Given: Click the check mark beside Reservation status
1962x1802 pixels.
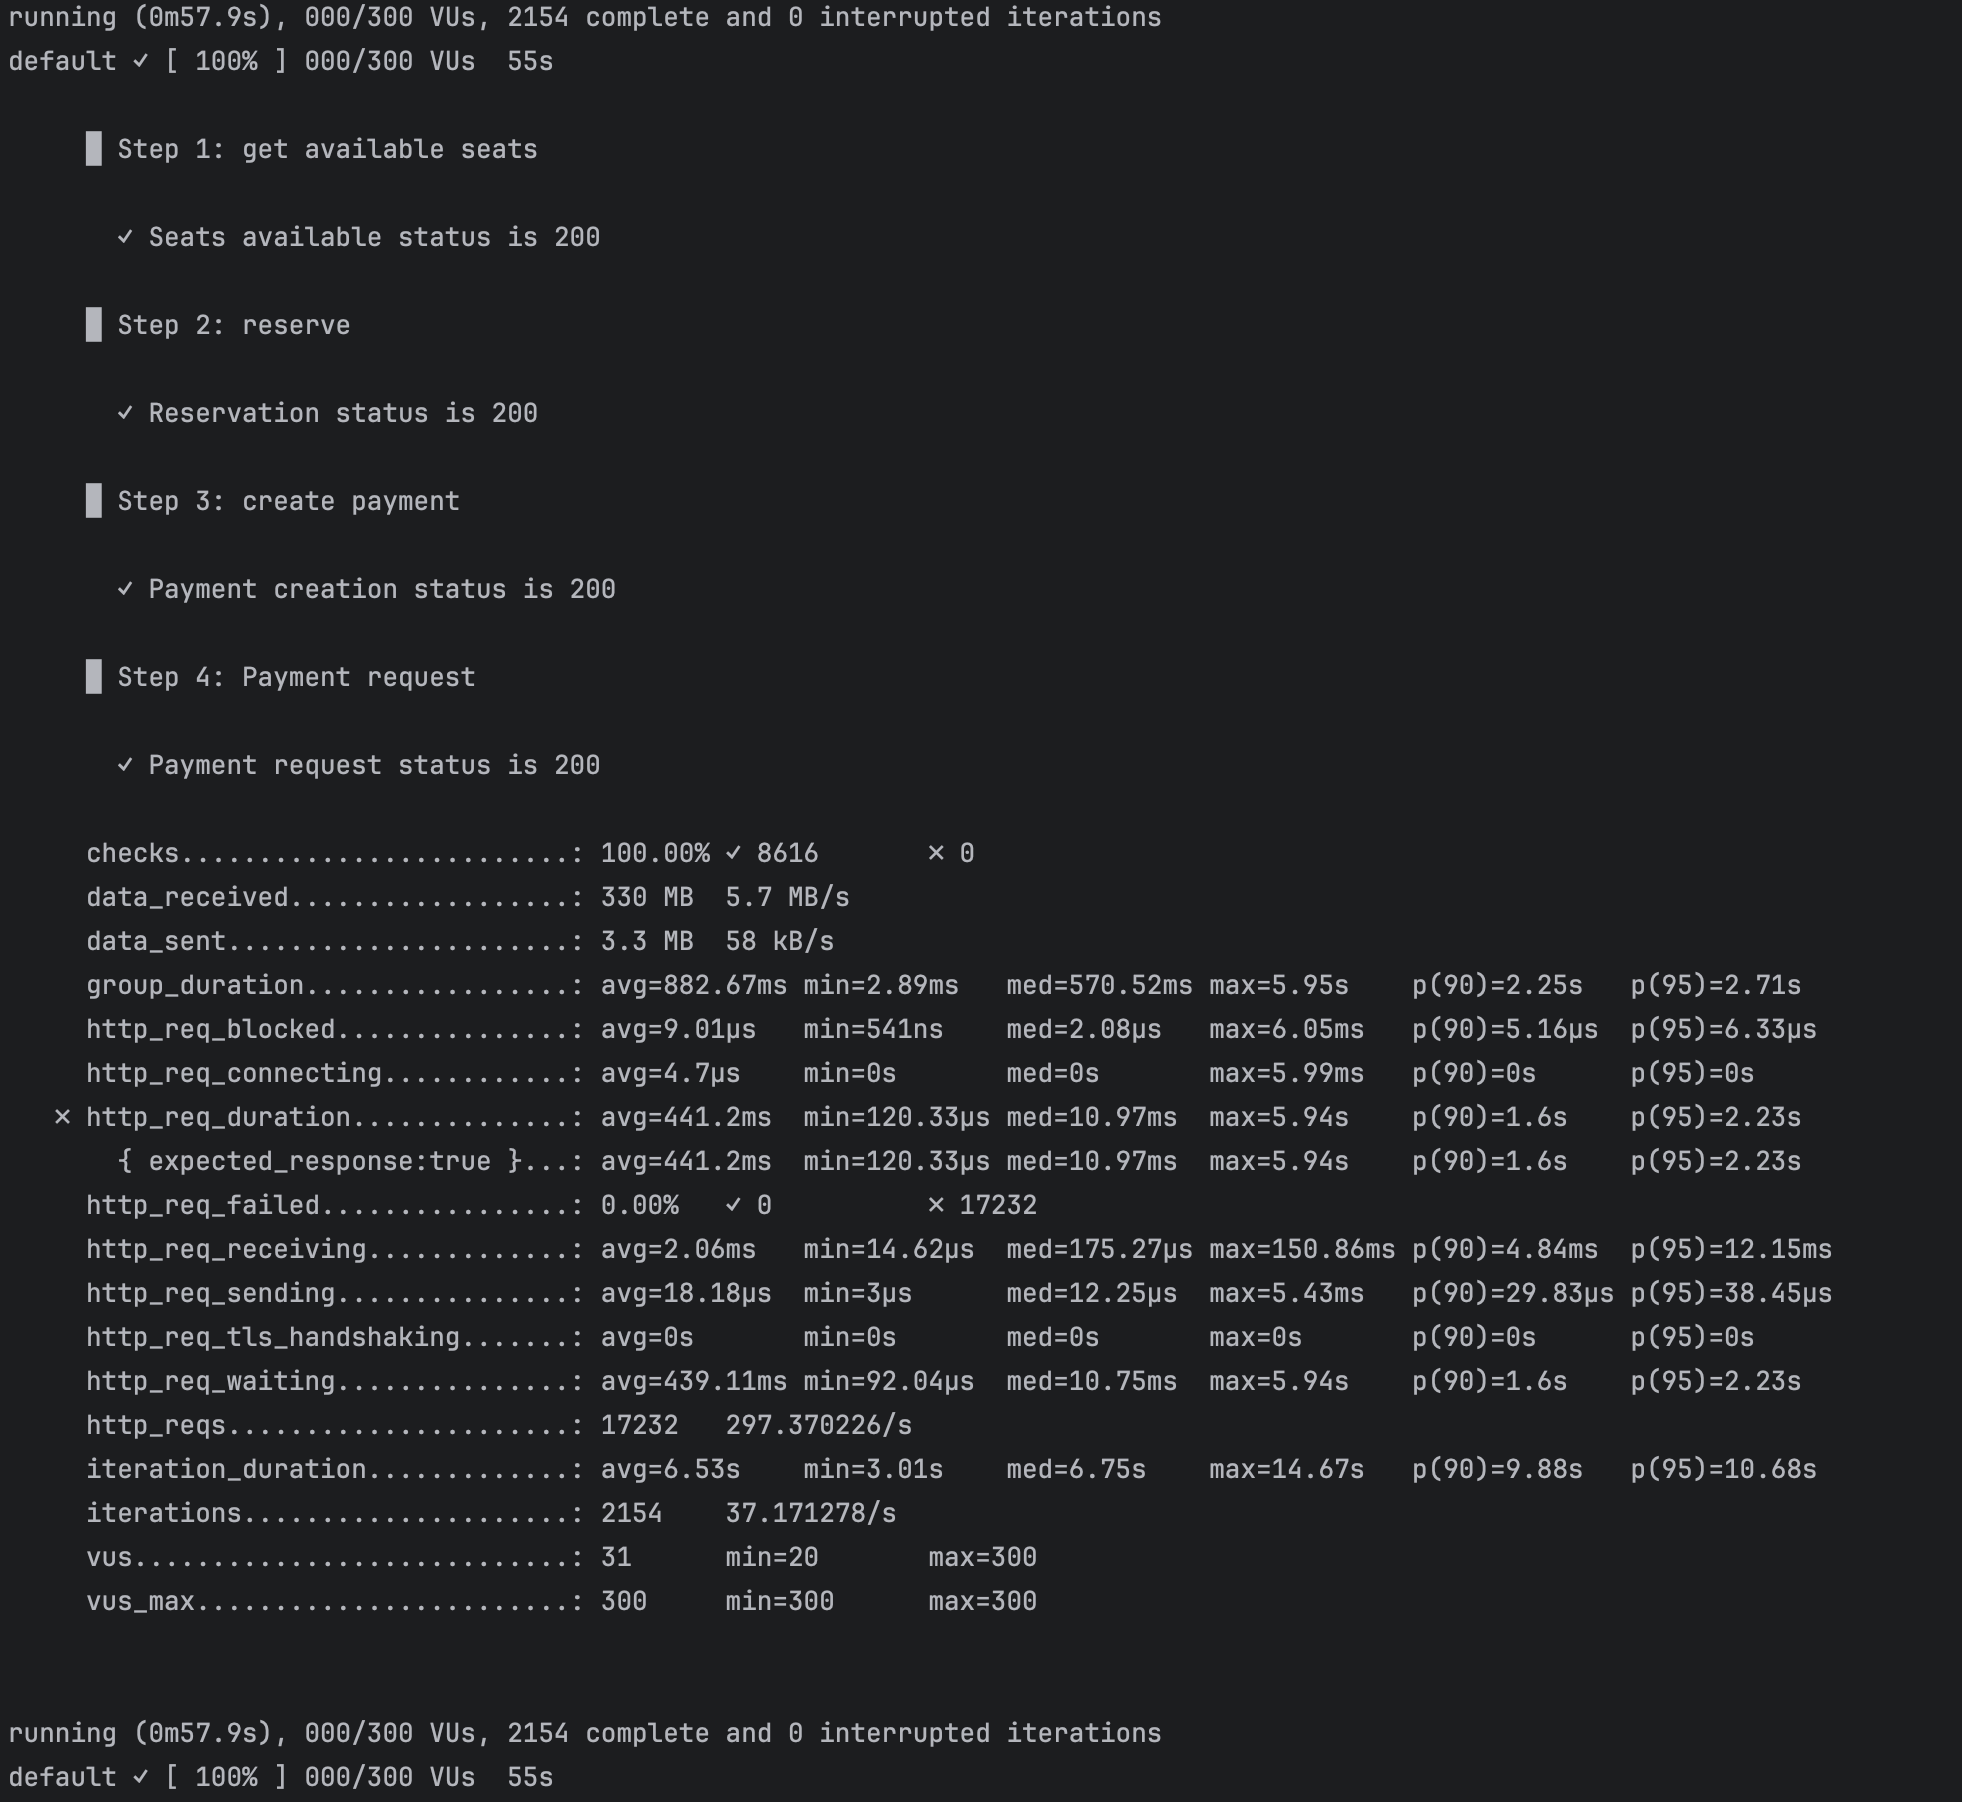Looking at the screenshot, I should click(x=125, y=413).
